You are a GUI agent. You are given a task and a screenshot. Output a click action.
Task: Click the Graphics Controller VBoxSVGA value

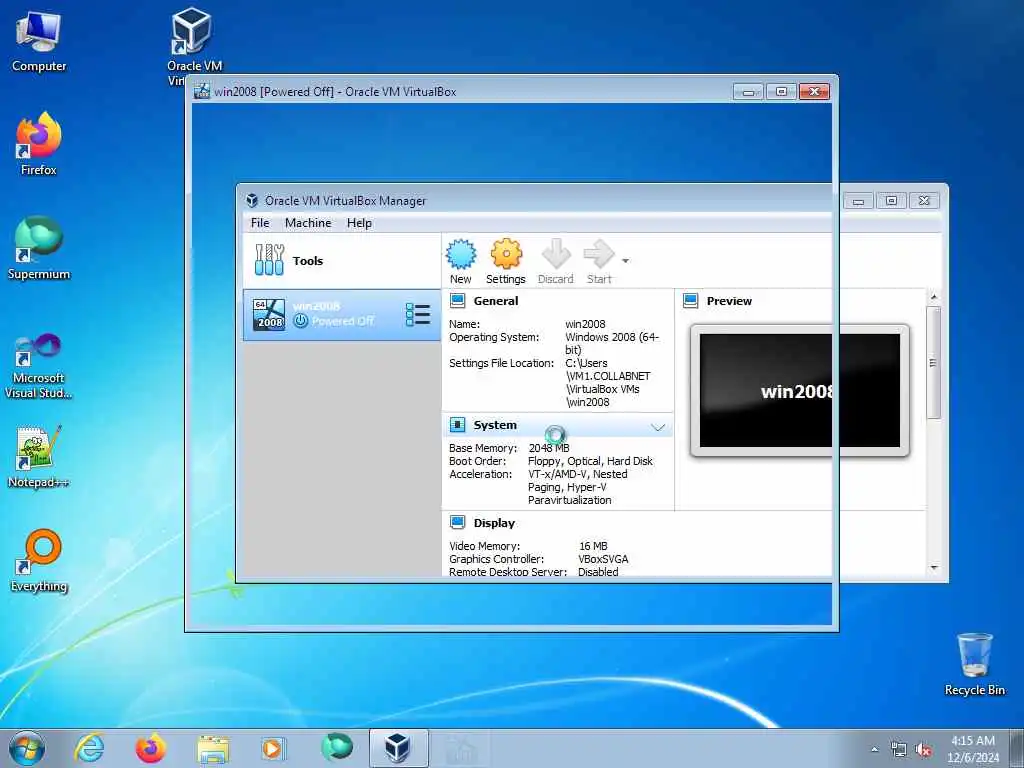[x=603, y=559]
